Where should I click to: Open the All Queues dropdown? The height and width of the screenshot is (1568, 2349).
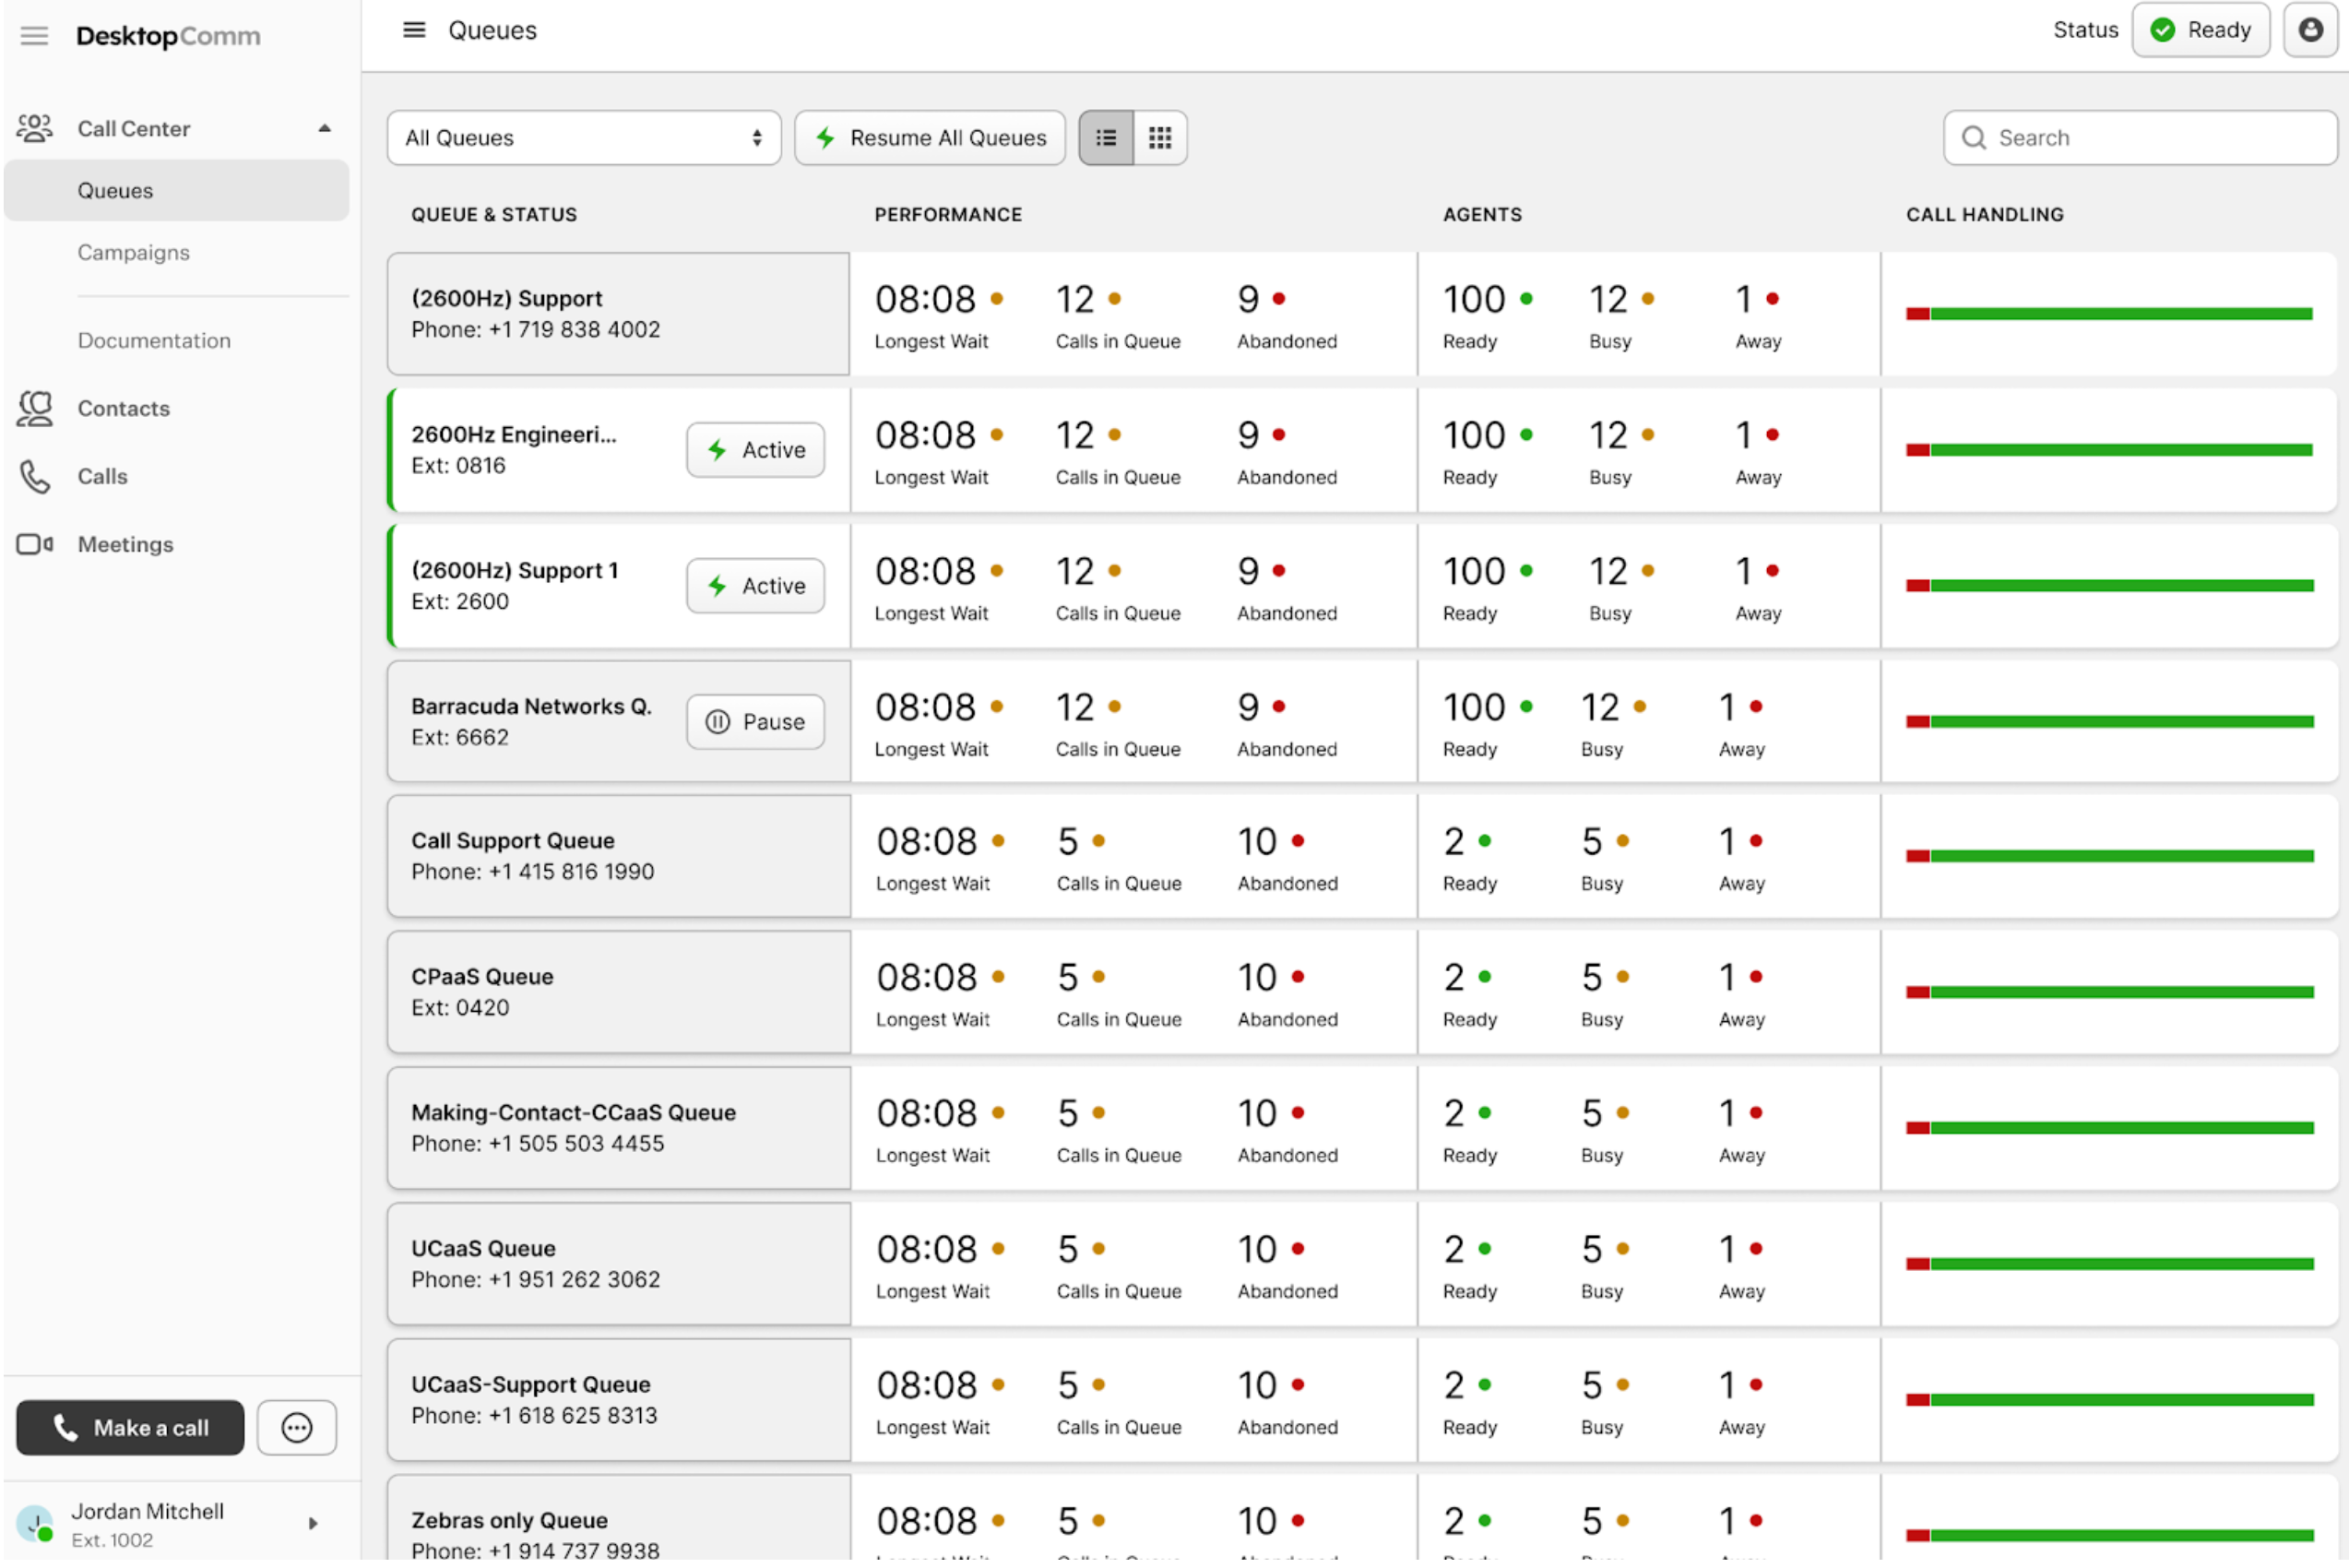583,138
